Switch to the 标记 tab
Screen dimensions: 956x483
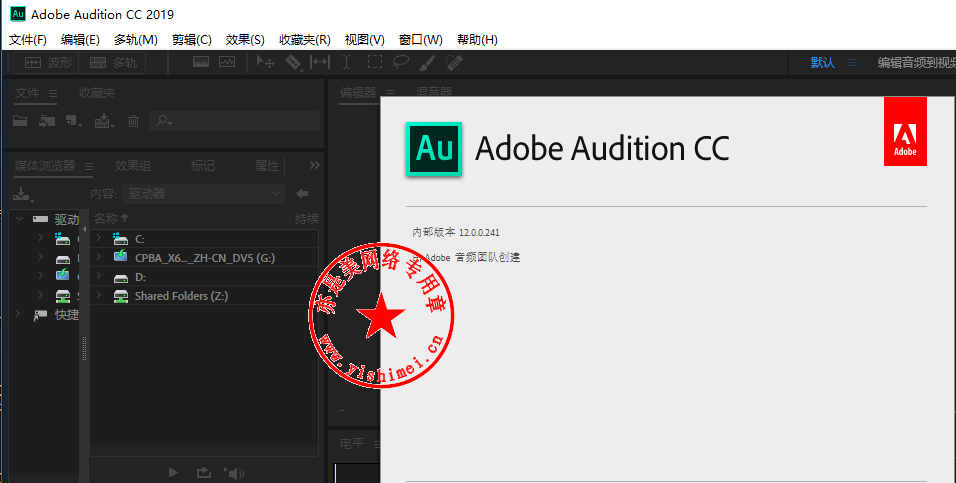(x=203, y=165)
